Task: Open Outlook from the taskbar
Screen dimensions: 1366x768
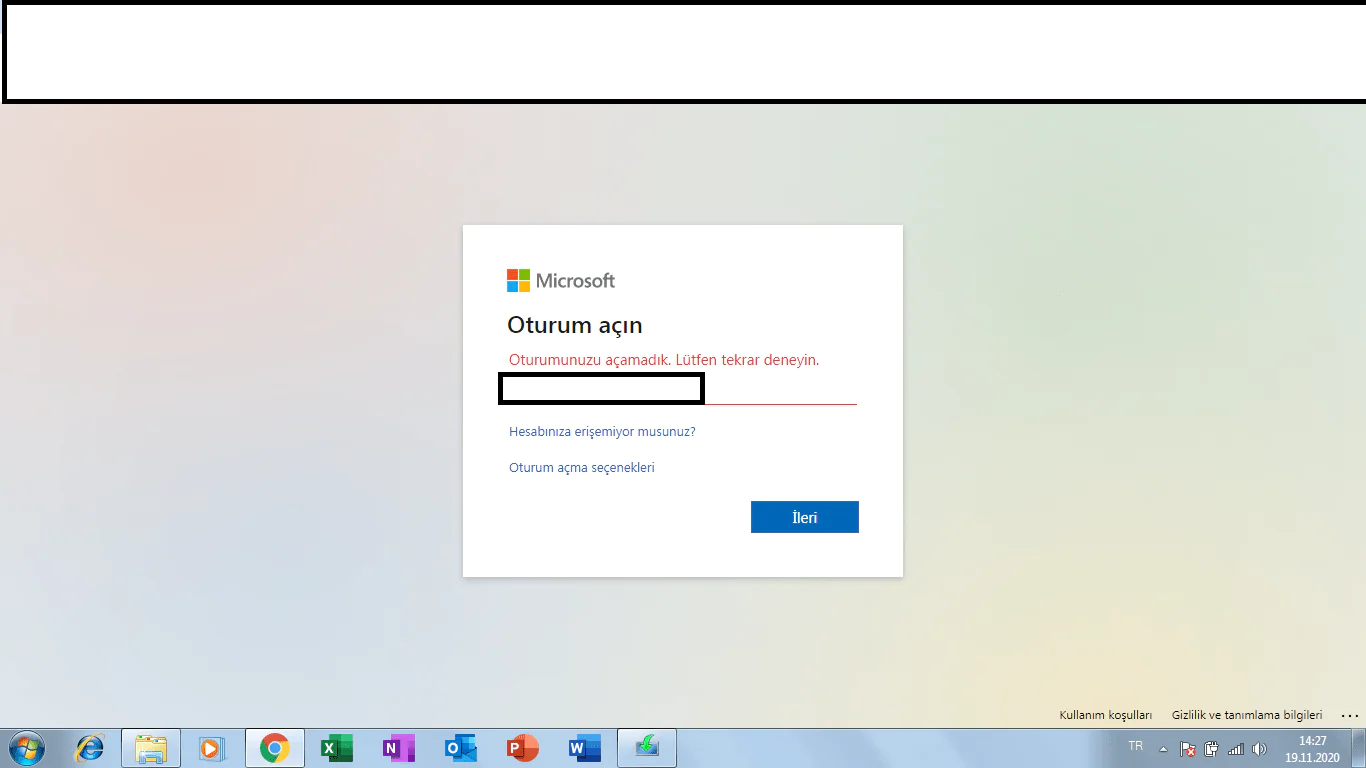Action: (460, 748)
